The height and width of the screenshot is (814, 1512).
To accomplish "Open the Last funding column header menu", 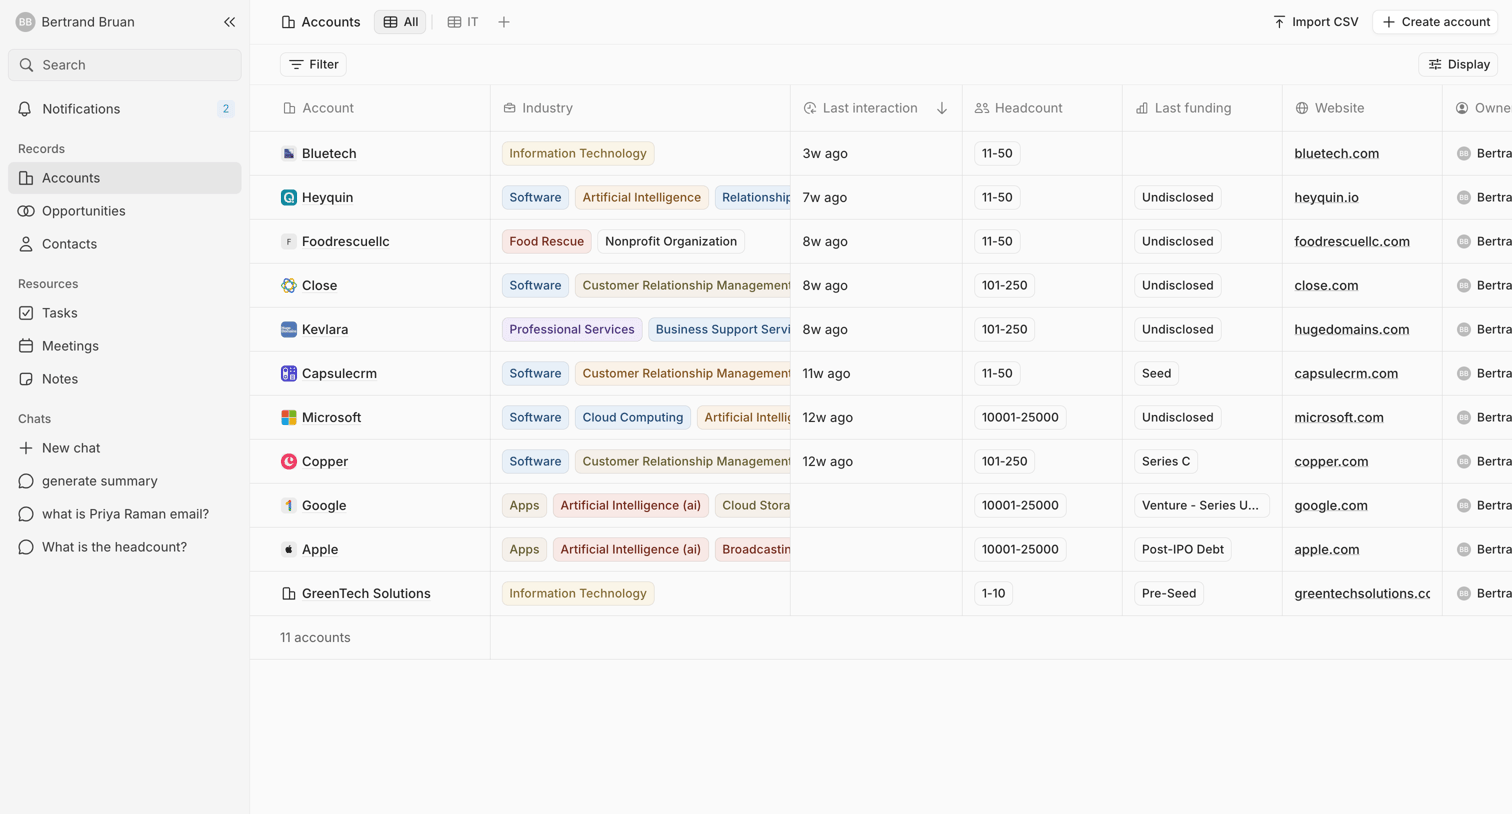I will 1202,108.
